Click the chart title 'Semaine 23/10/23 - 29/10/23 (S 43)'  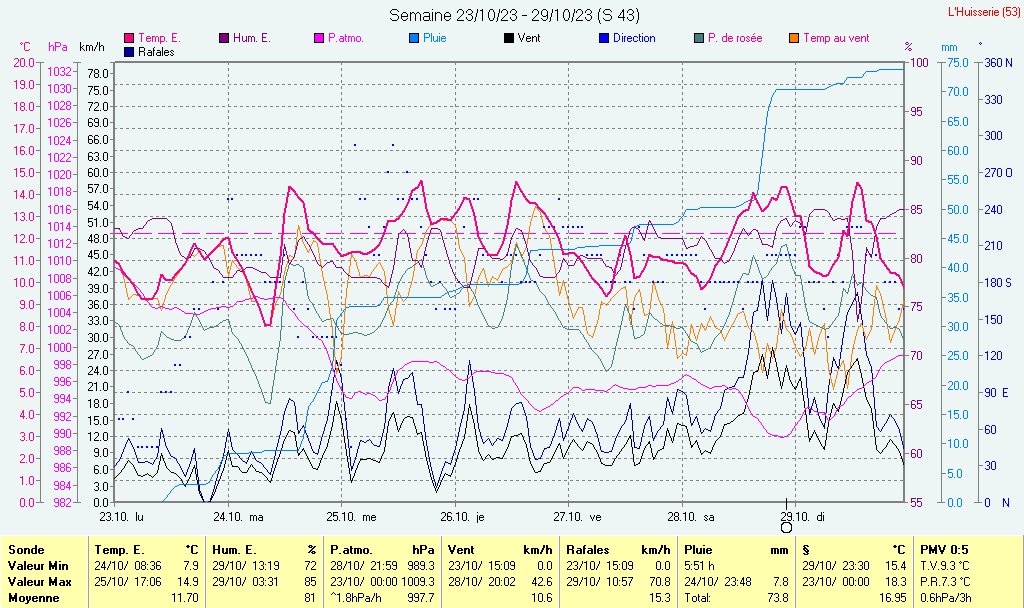(514, 15)
